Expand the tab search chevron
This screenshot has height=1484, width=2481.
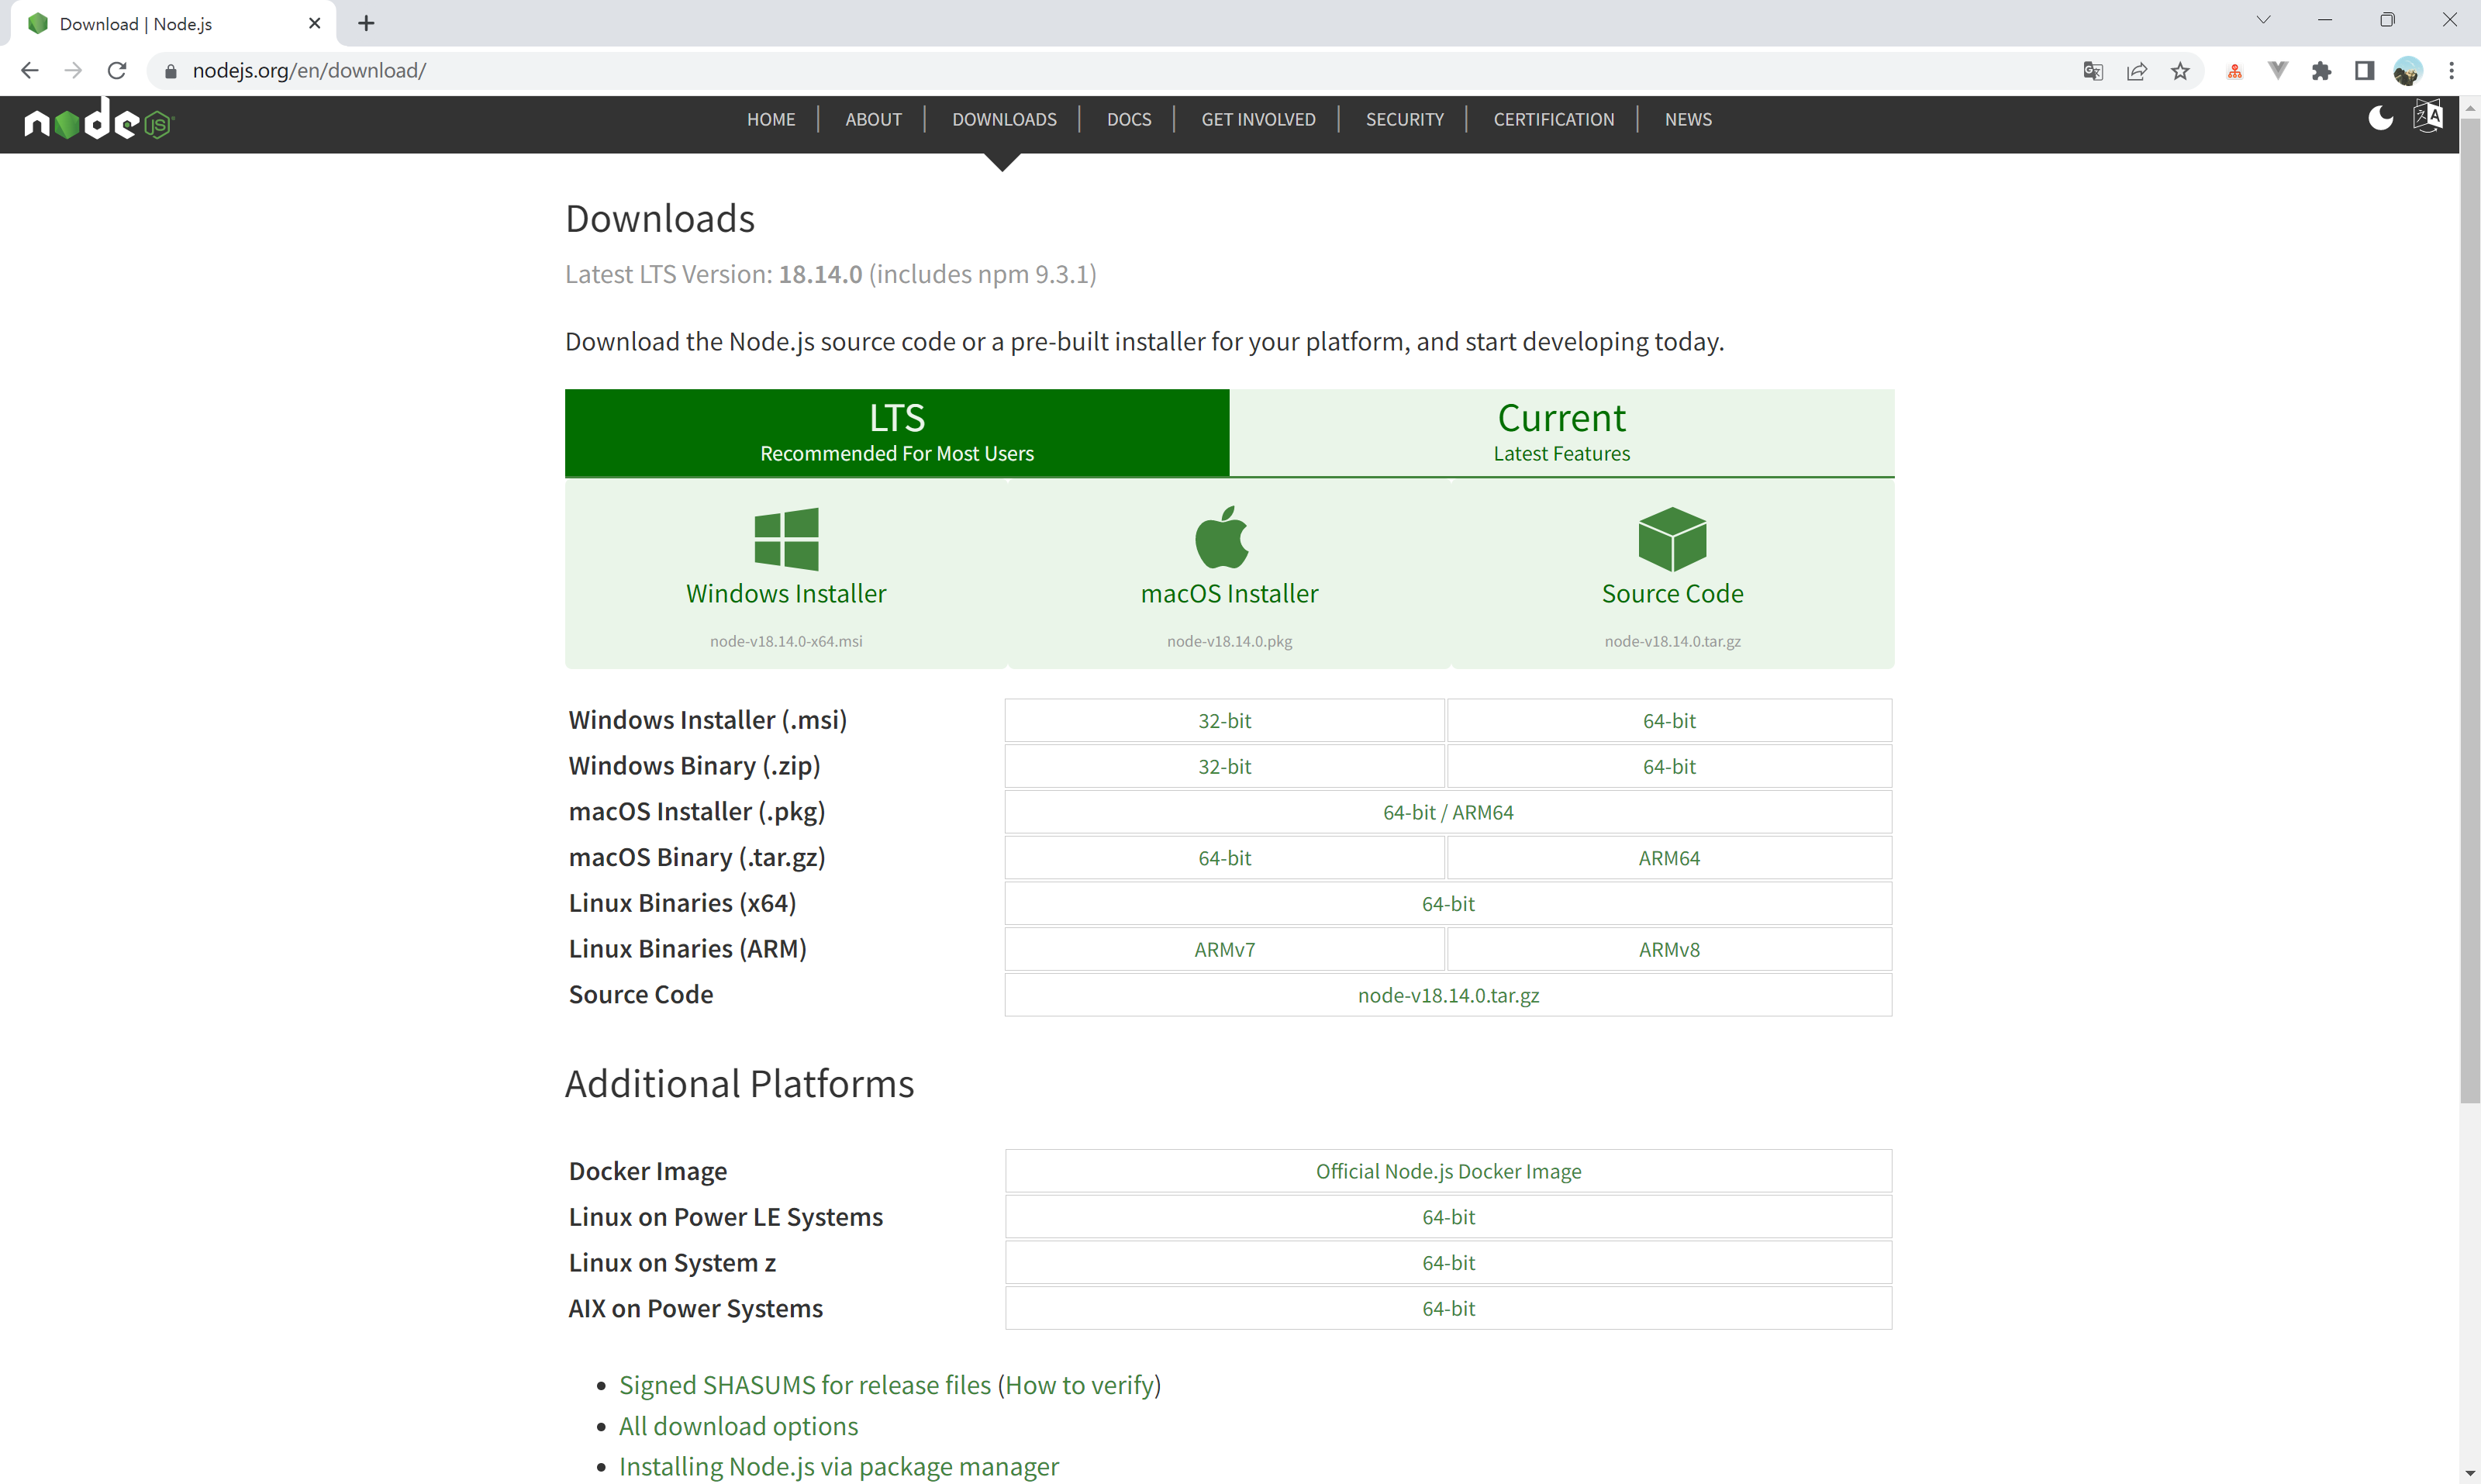point(2263,21)
